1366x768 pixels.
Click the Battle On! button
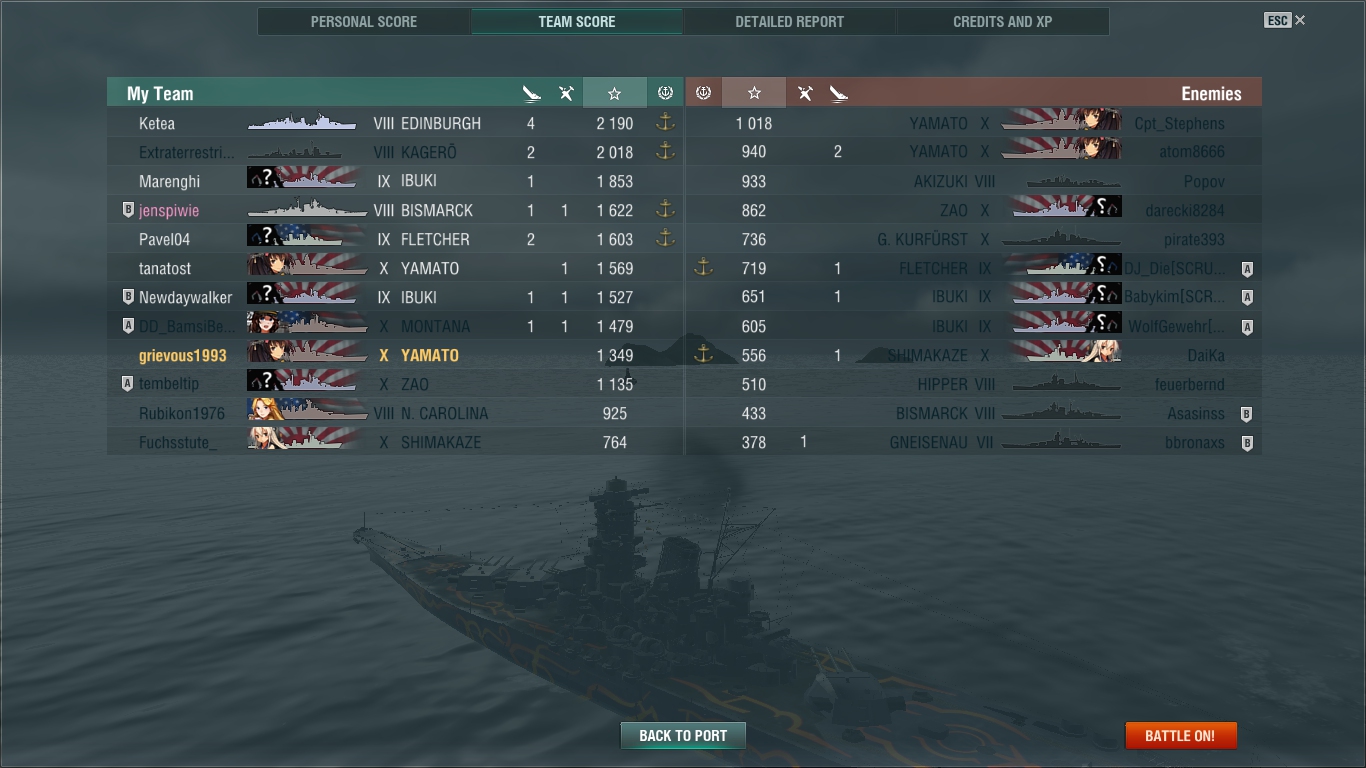point(1180,735)
